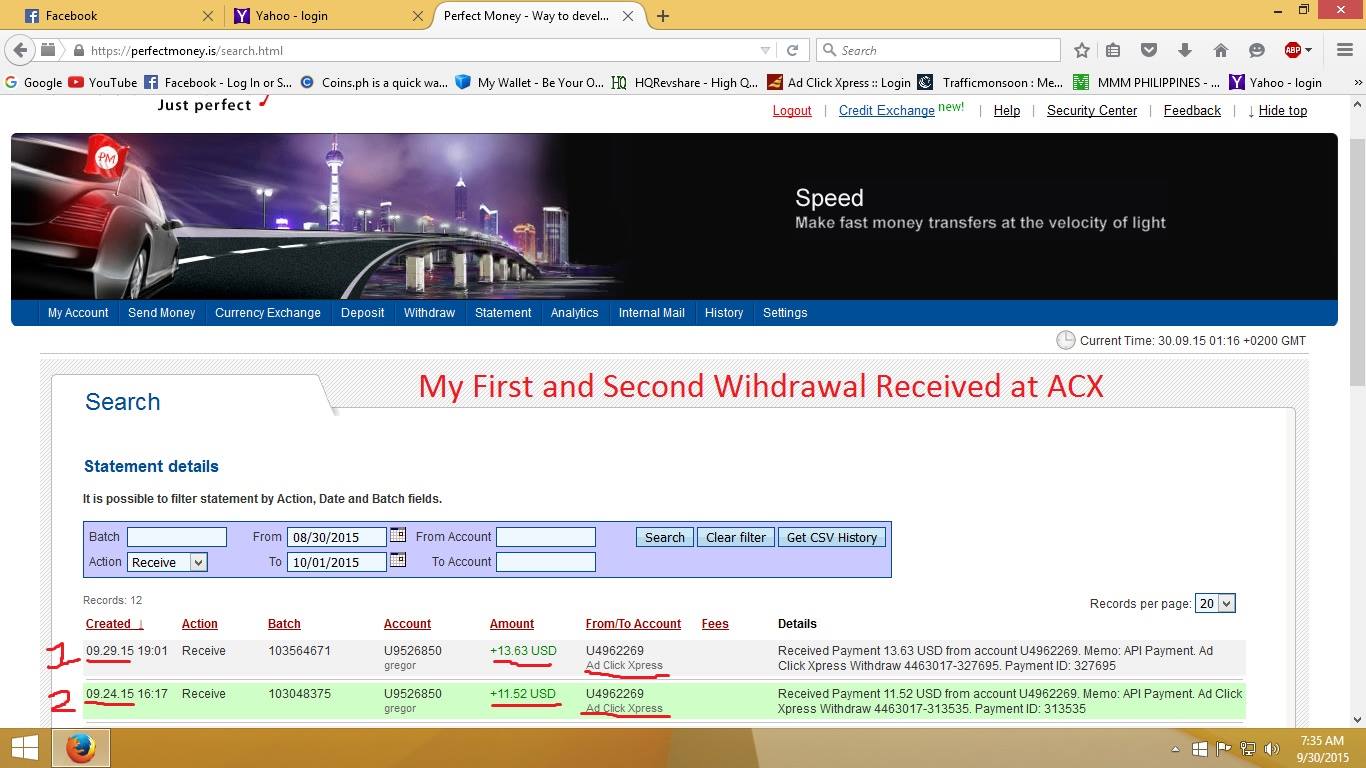The image size is (1366, 768).
Task: Open the Settings menu item
Action: pyautogui.click(x=785, y=313)
